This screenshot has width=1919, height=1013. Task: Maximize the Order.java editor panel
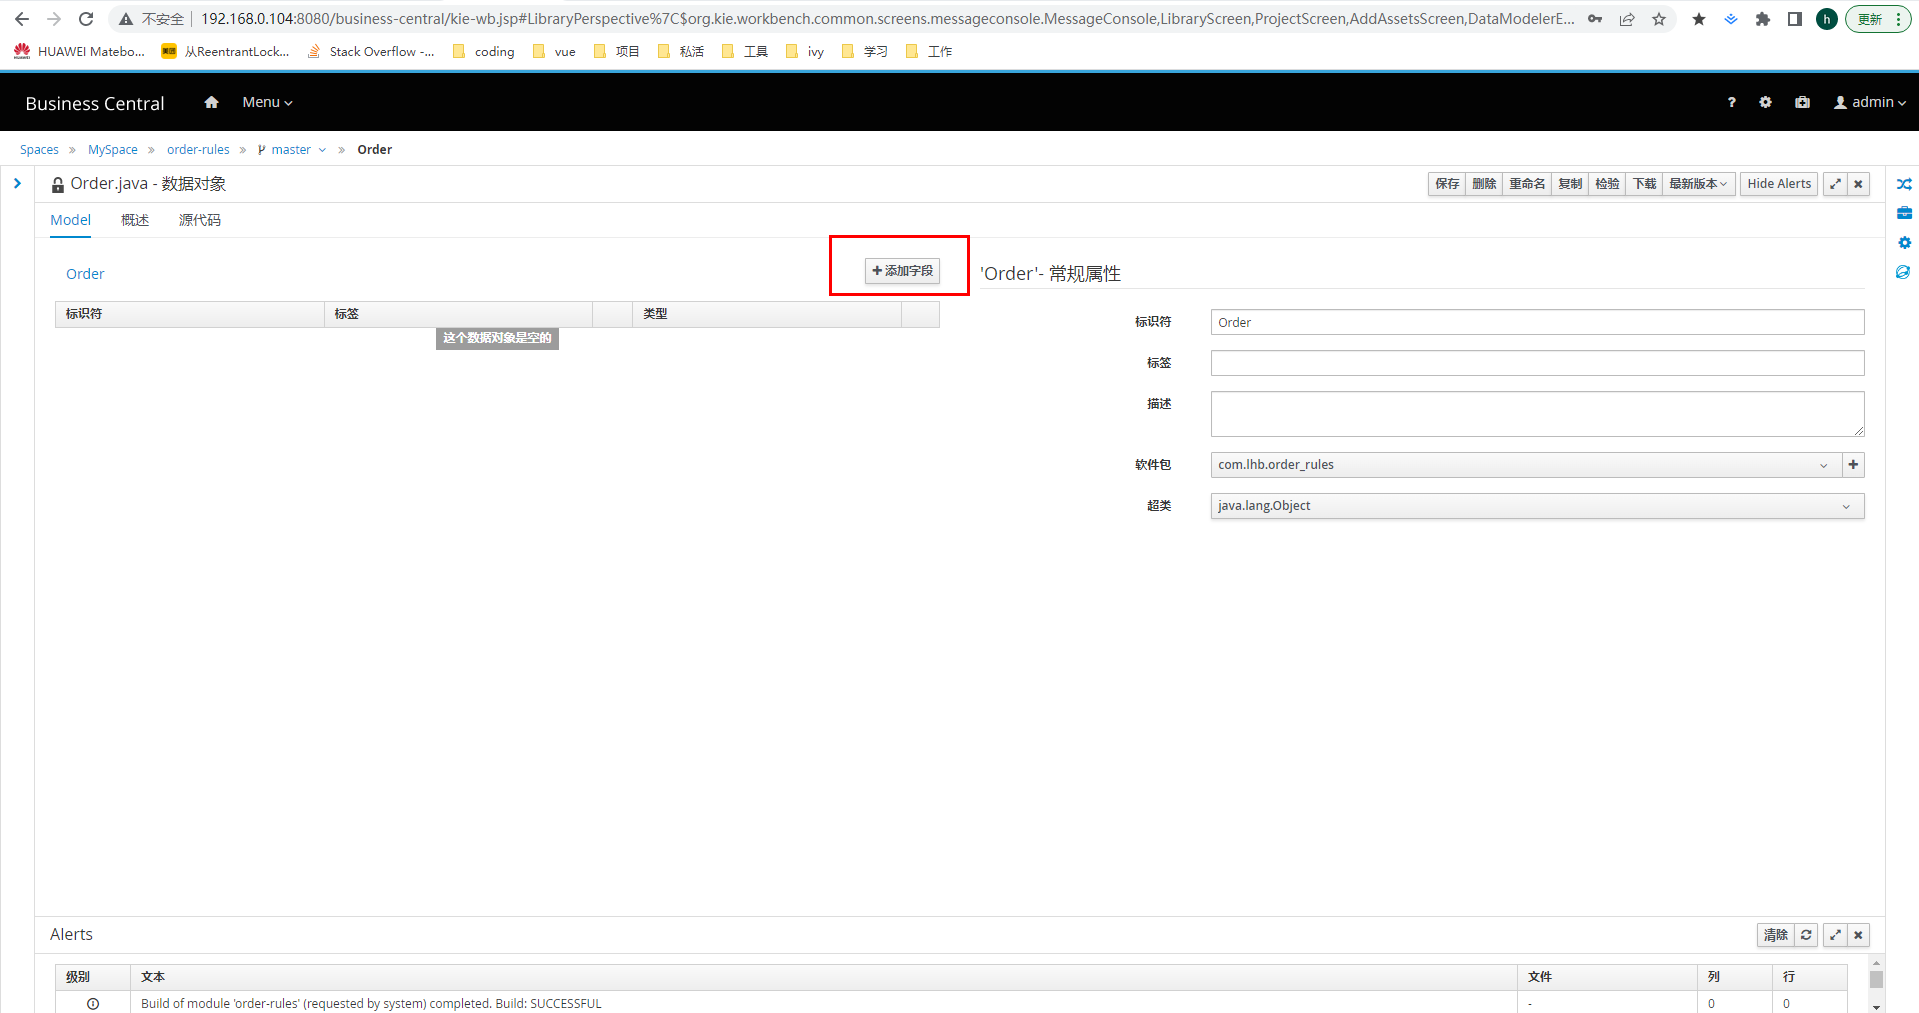click(x=1835, y=184)
